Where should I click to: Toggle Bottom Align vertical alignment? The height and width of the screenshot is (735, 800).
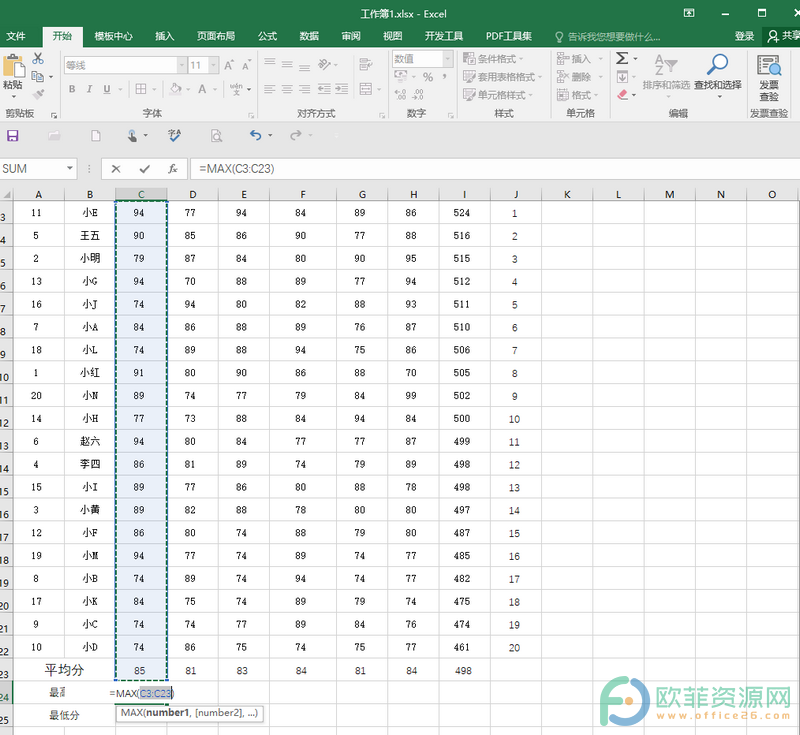pyautogui.click(x=305, y=66)
